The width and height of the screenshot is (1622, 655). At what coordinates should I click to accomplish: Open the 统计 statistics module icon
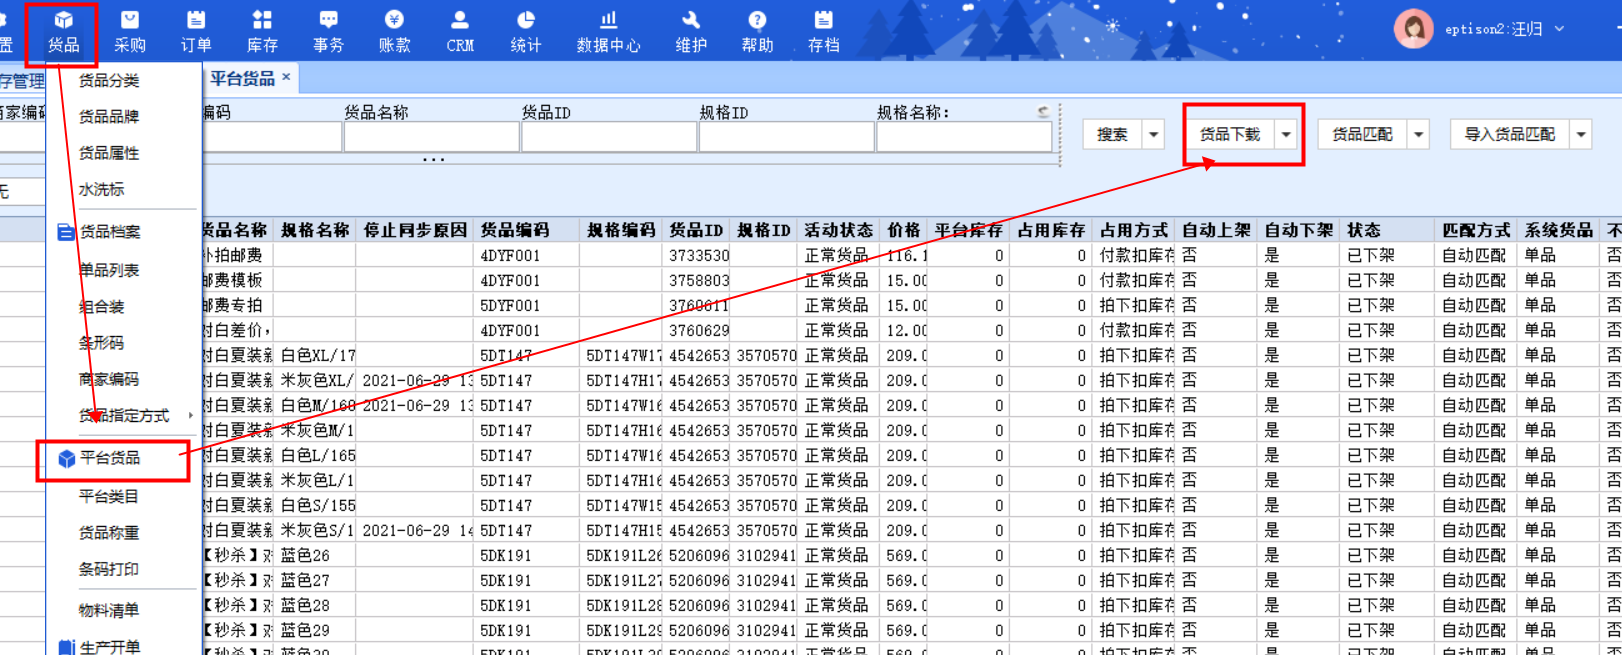tap(526, 31)
